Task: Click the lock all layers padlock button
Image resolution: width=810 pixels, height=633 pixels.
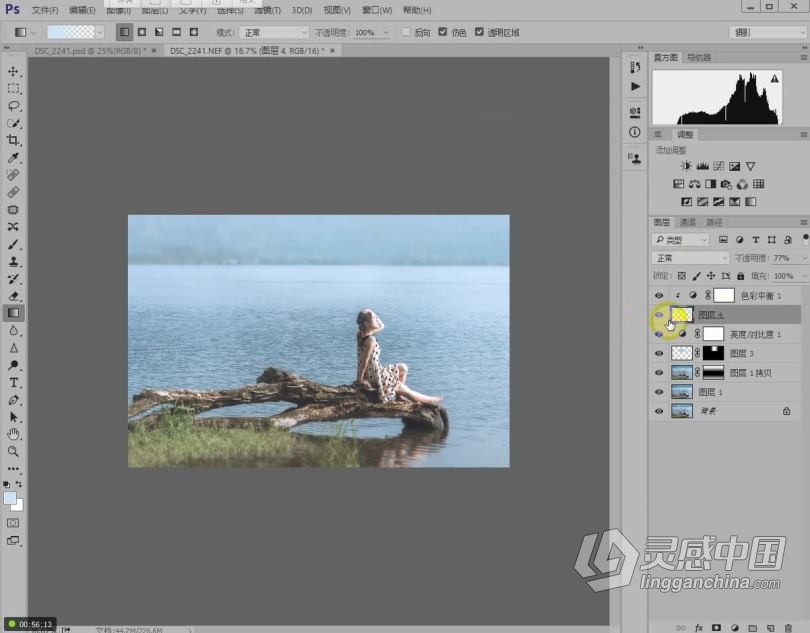Action: pyautogui.click(x=741, y=276)
